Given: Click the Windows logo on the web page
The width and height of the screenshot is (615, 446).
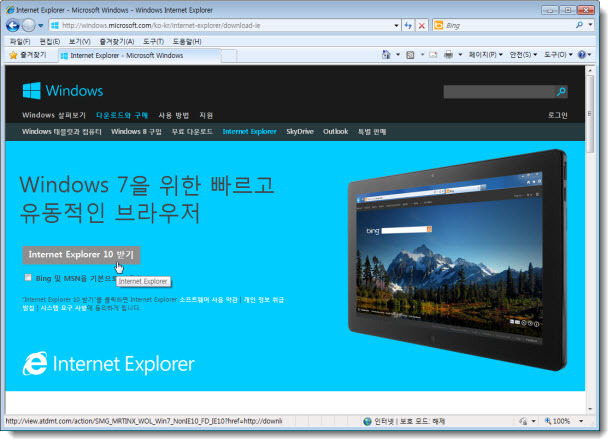Looking at the screenshot, I should coord(63,91).
